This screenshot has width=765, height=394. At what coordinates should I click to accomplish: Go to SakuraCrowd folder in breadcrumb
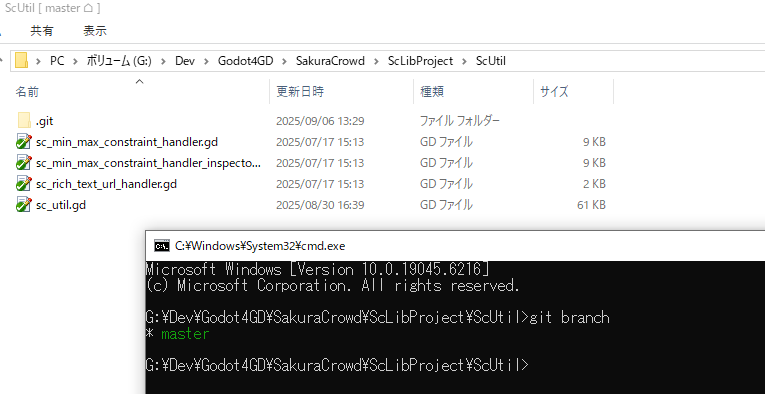(330, 61)
